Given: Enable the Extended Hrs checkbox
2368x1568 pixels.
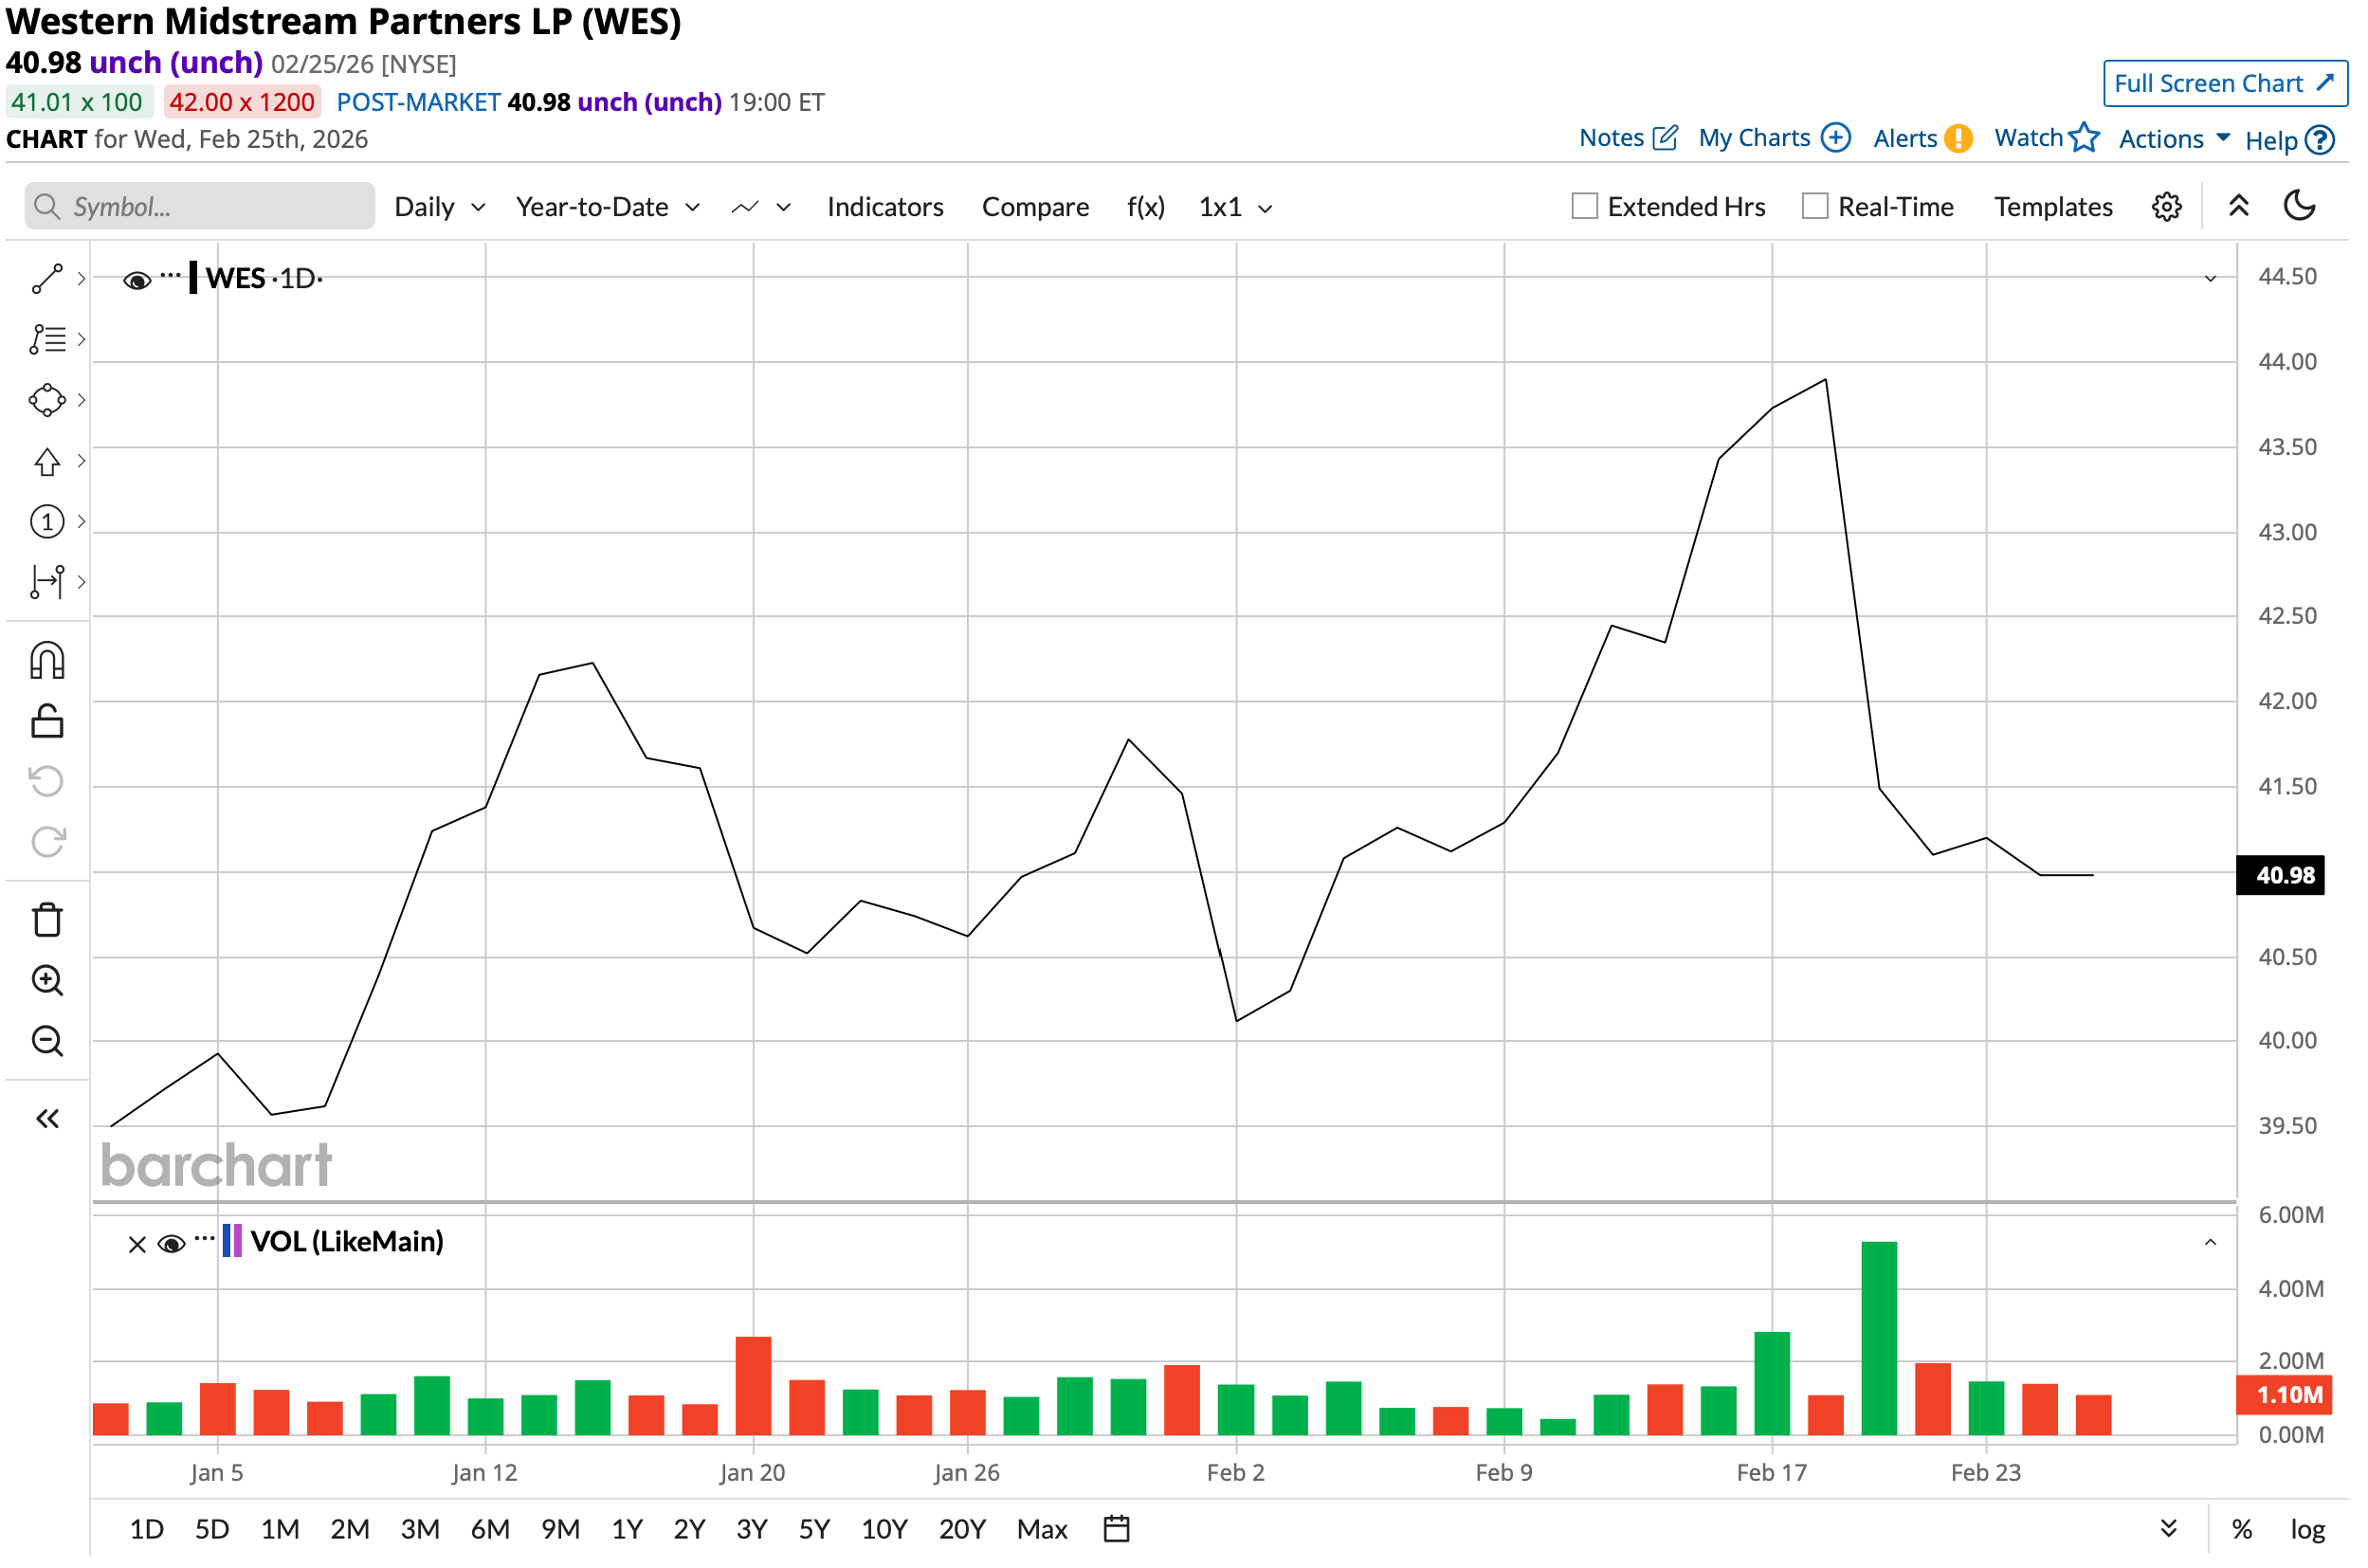Looking at the screenshot, I should (1584, 206).
